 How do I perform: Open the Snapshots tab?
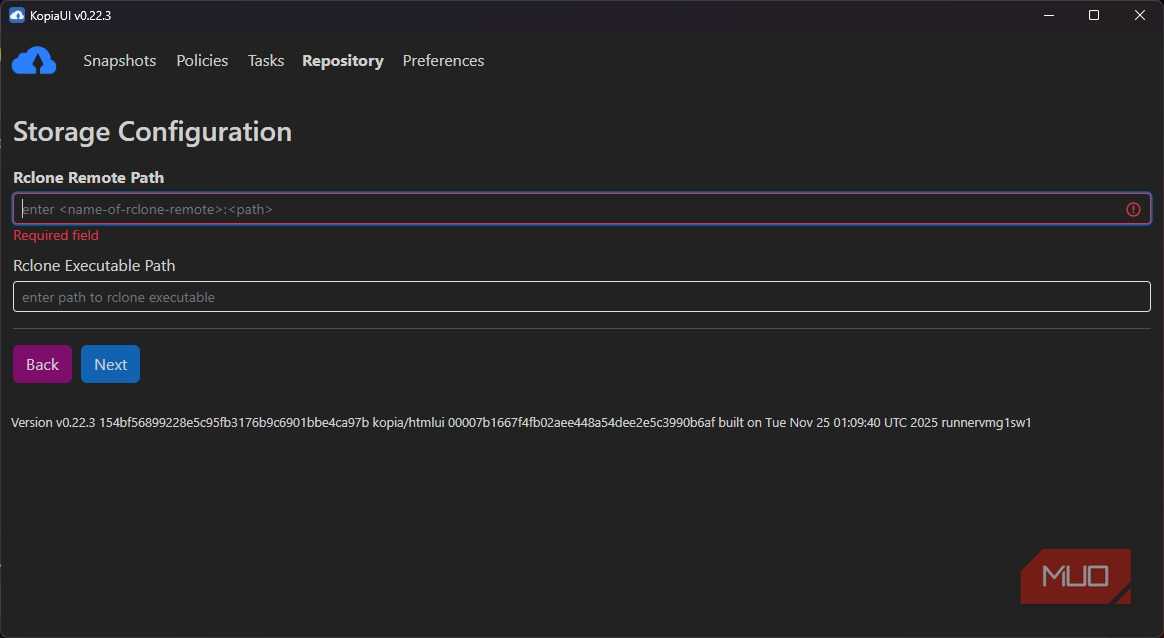120,61
